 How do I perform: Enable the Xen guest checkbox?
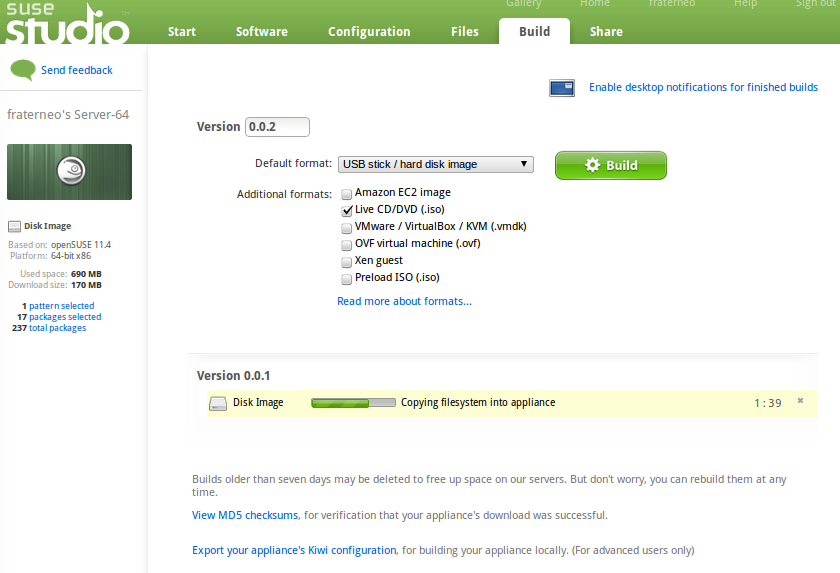coord(347,262)
